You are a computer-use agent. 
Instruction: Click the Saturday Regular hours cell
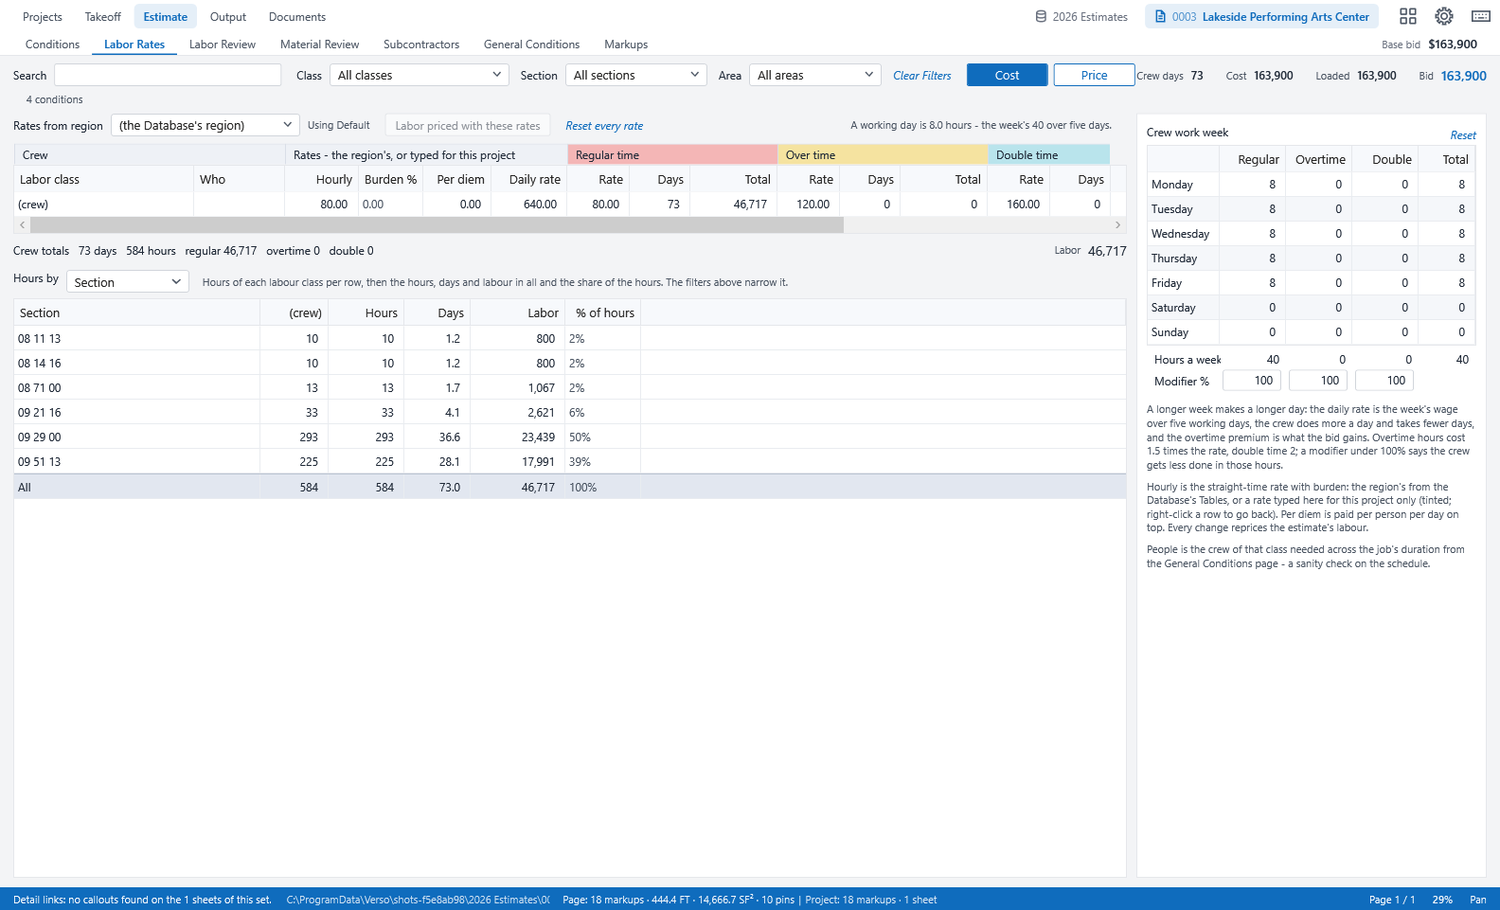point(1252,308)
